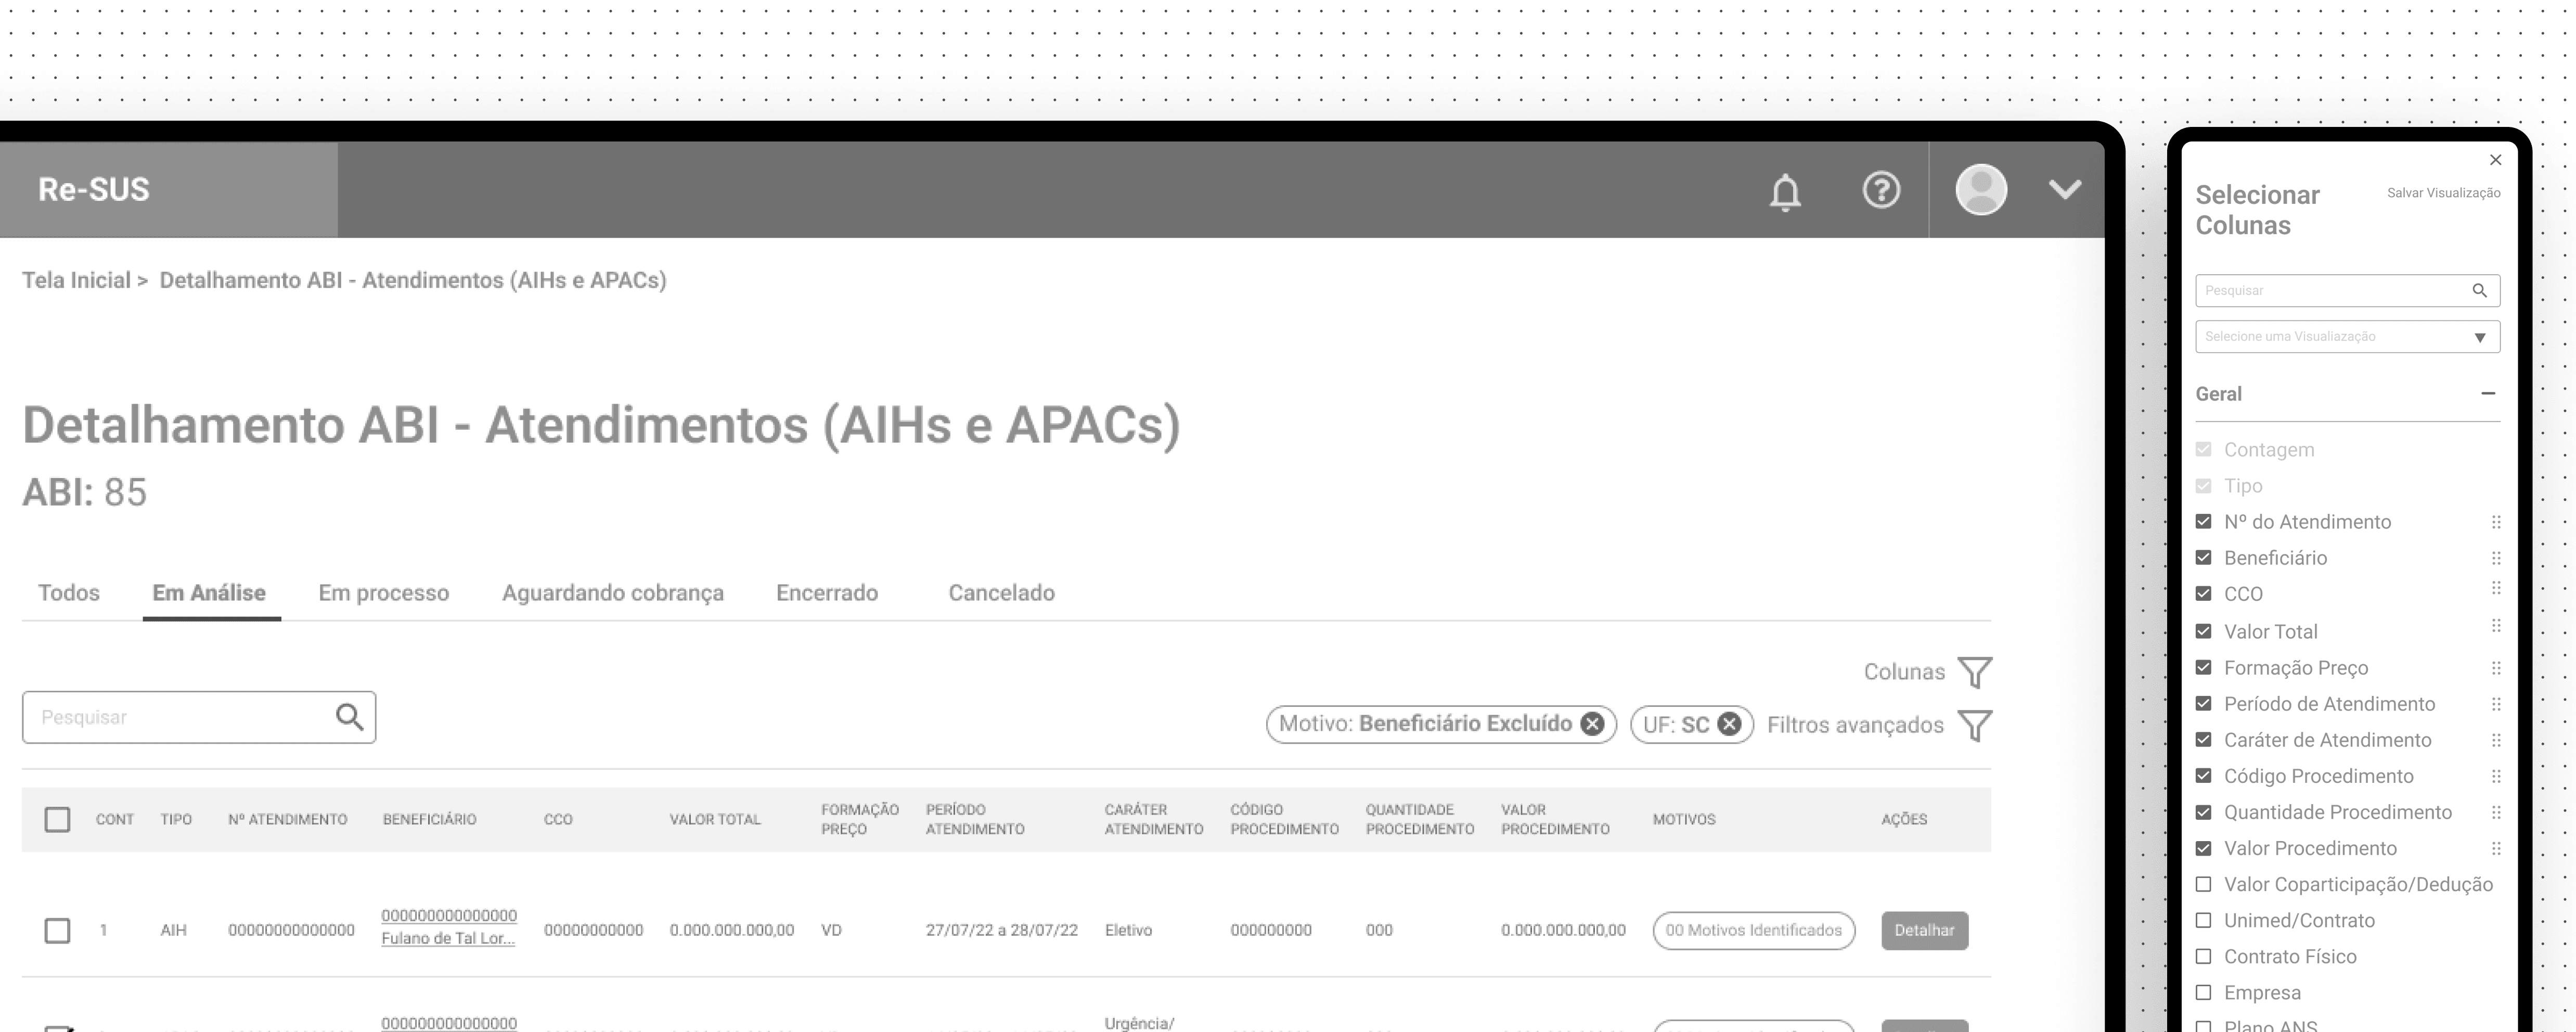Click the Salvar Visualização link
The height and width of the screenshot is (1032, 2576).
2443,193
